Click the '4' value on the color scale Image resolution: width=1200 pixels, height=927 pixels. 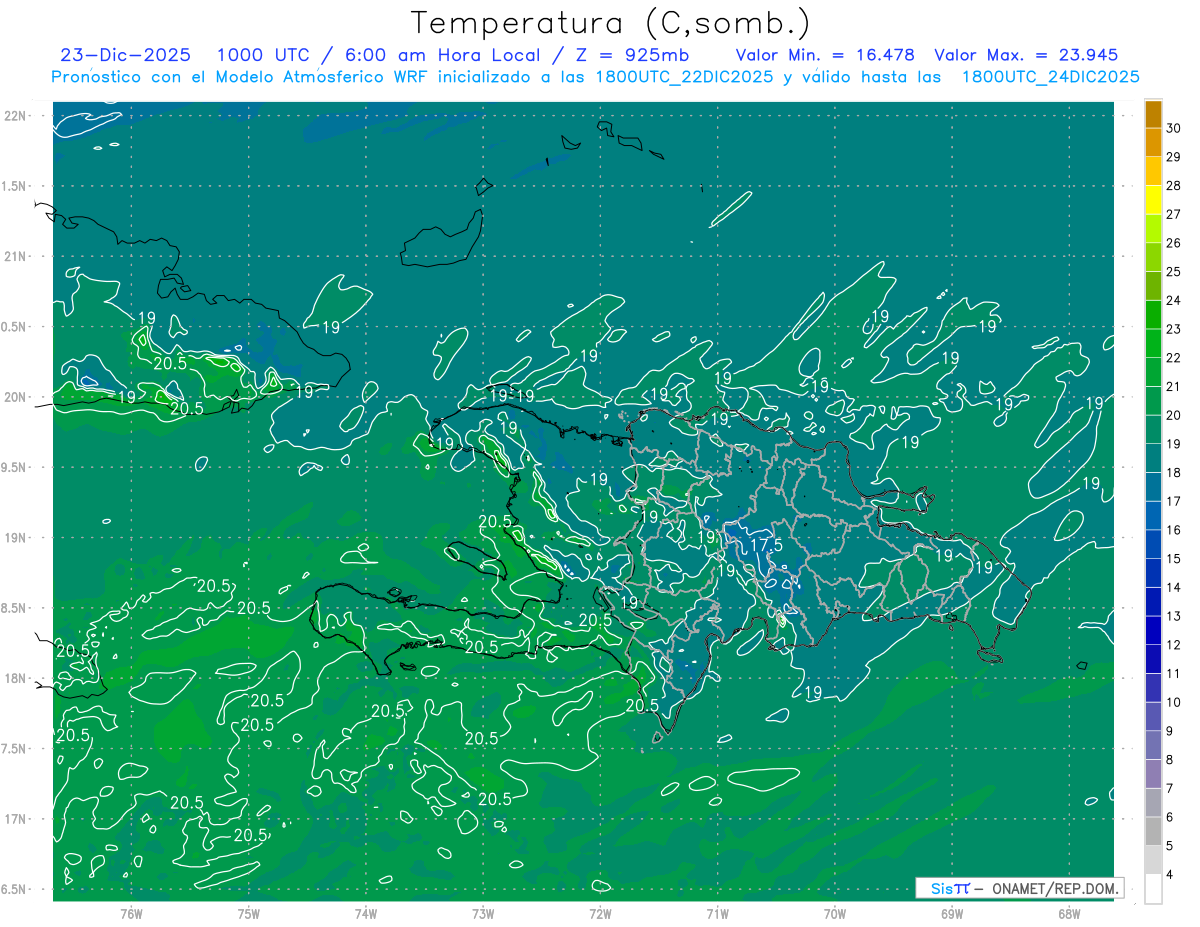coord(1171,875)
